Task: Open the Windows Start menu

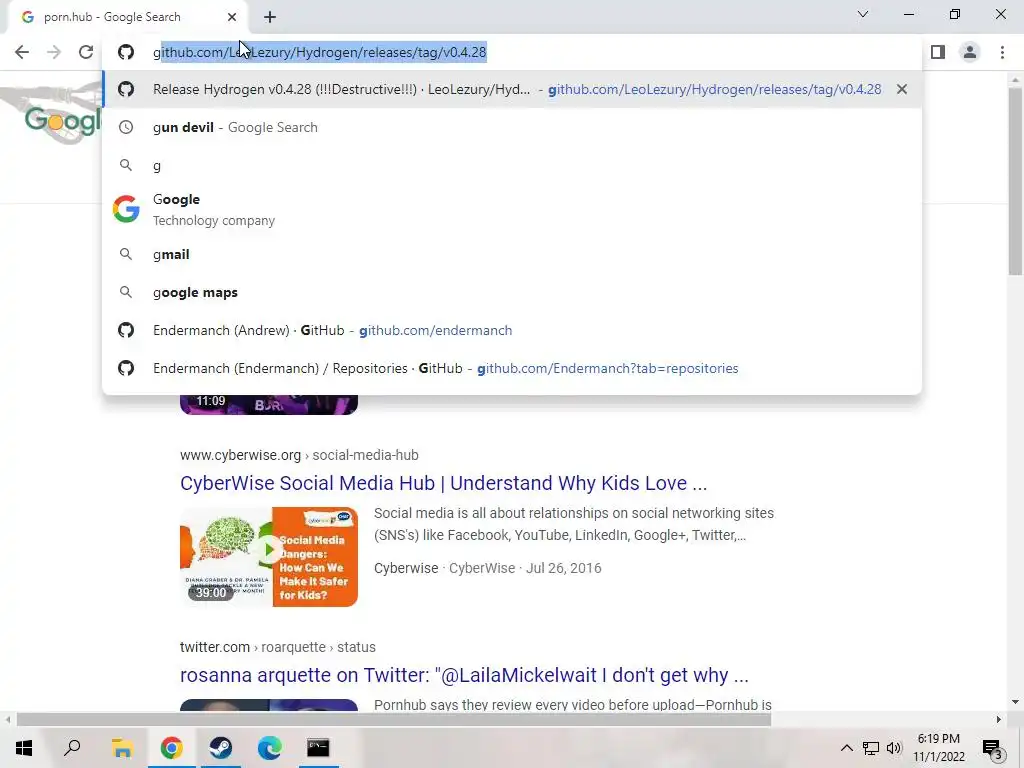Action: [x=24, y=748]
